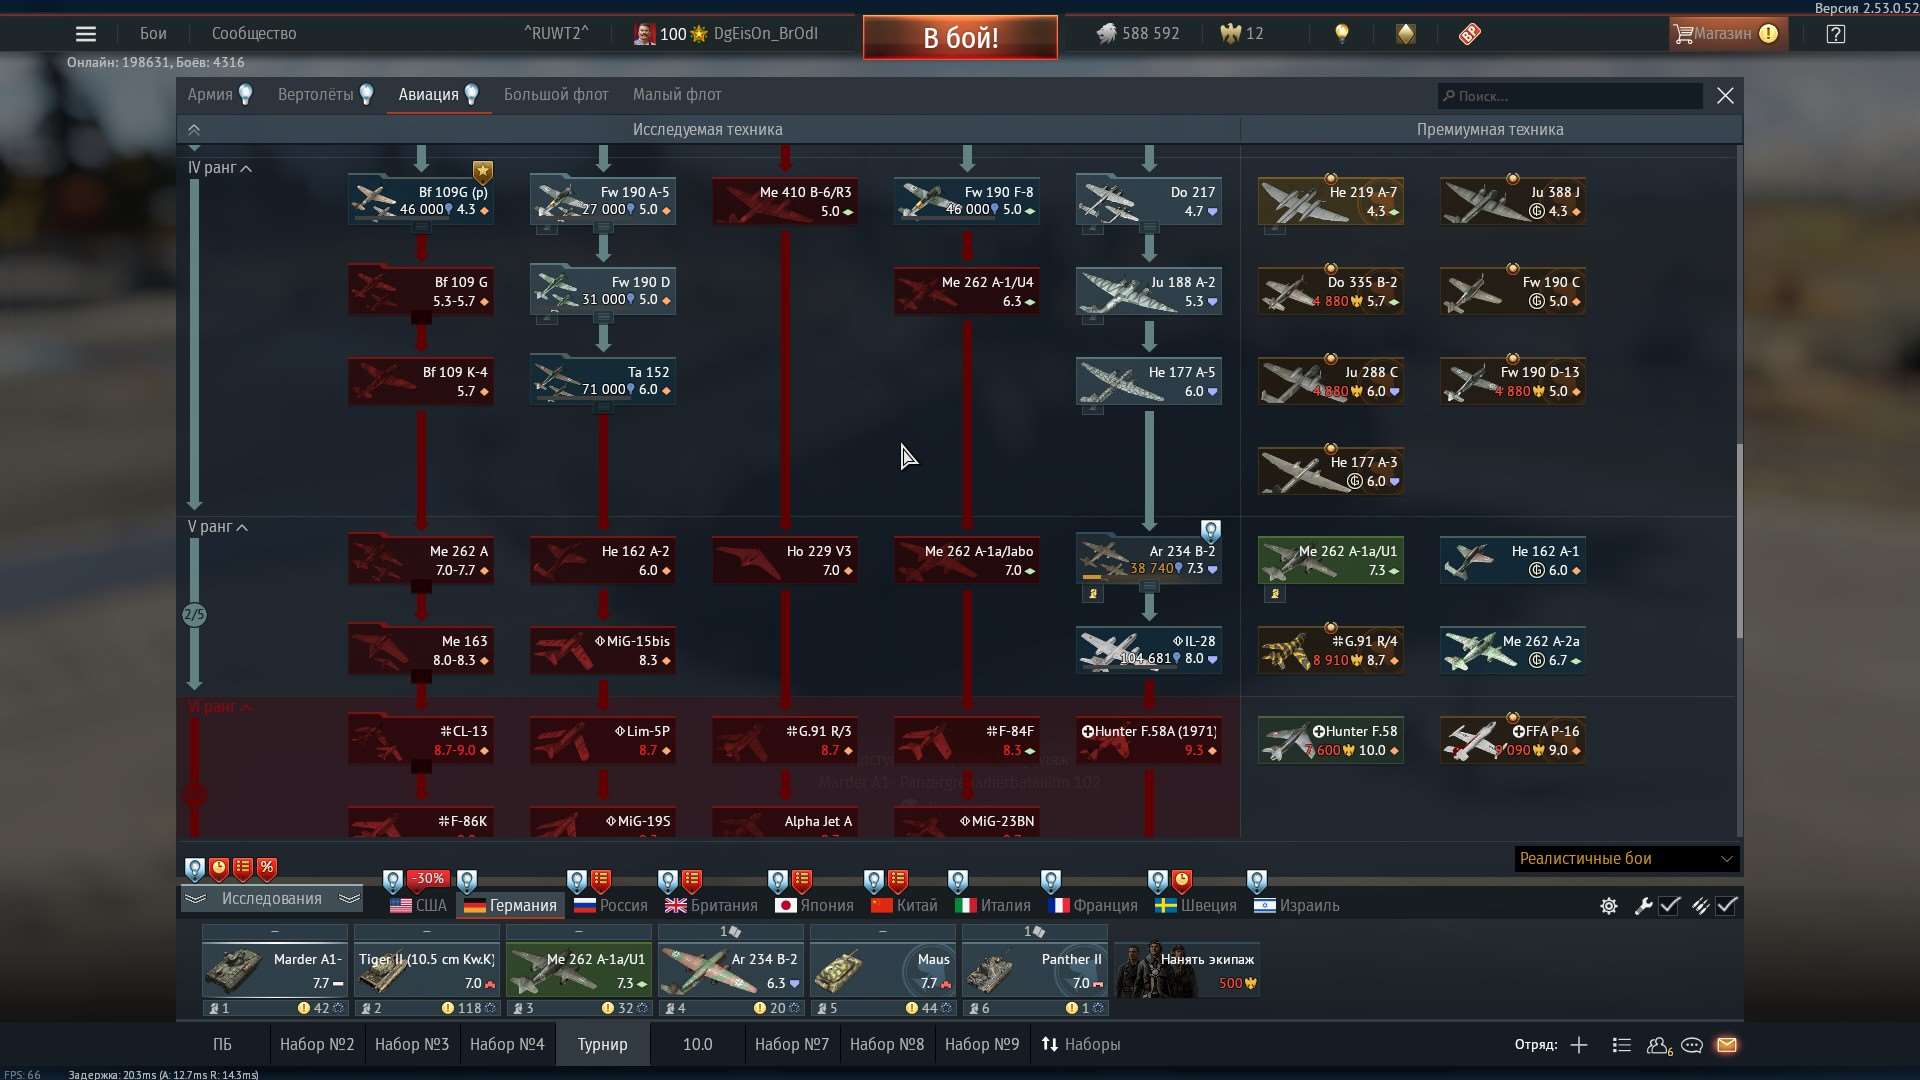Open the hamburger menu in the top left corner

pyautogui.click(x=86, y=33)
